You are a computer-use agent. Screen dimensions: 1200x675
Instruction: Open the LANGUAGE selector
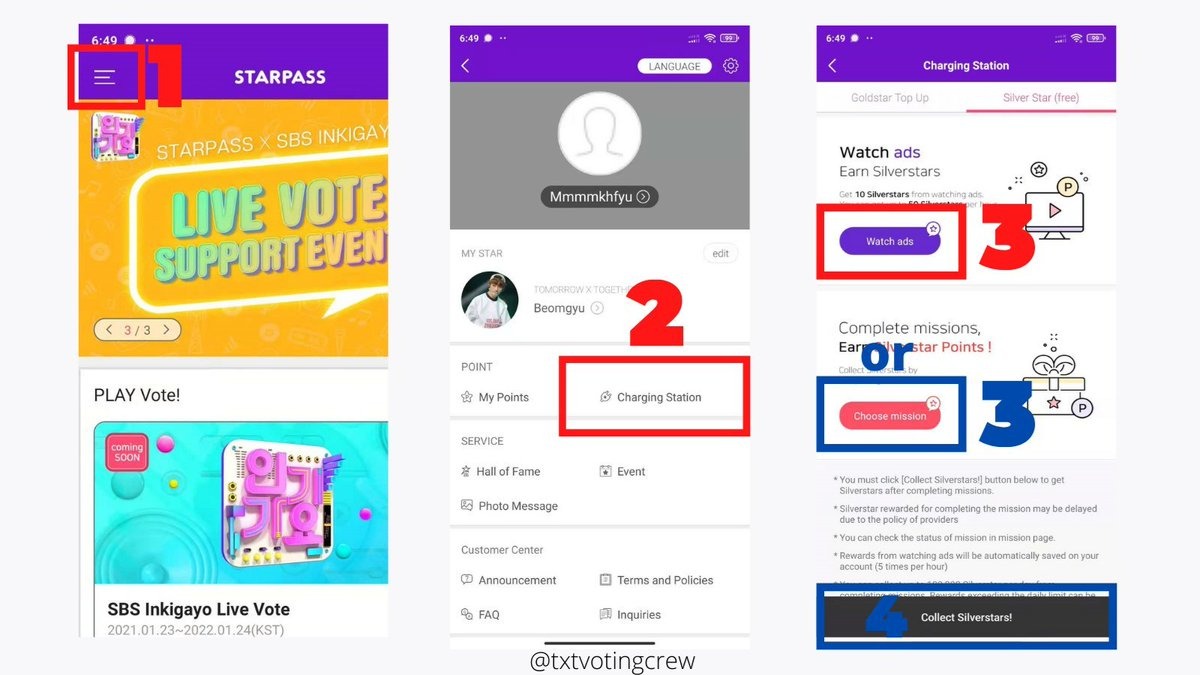point(674,66)
